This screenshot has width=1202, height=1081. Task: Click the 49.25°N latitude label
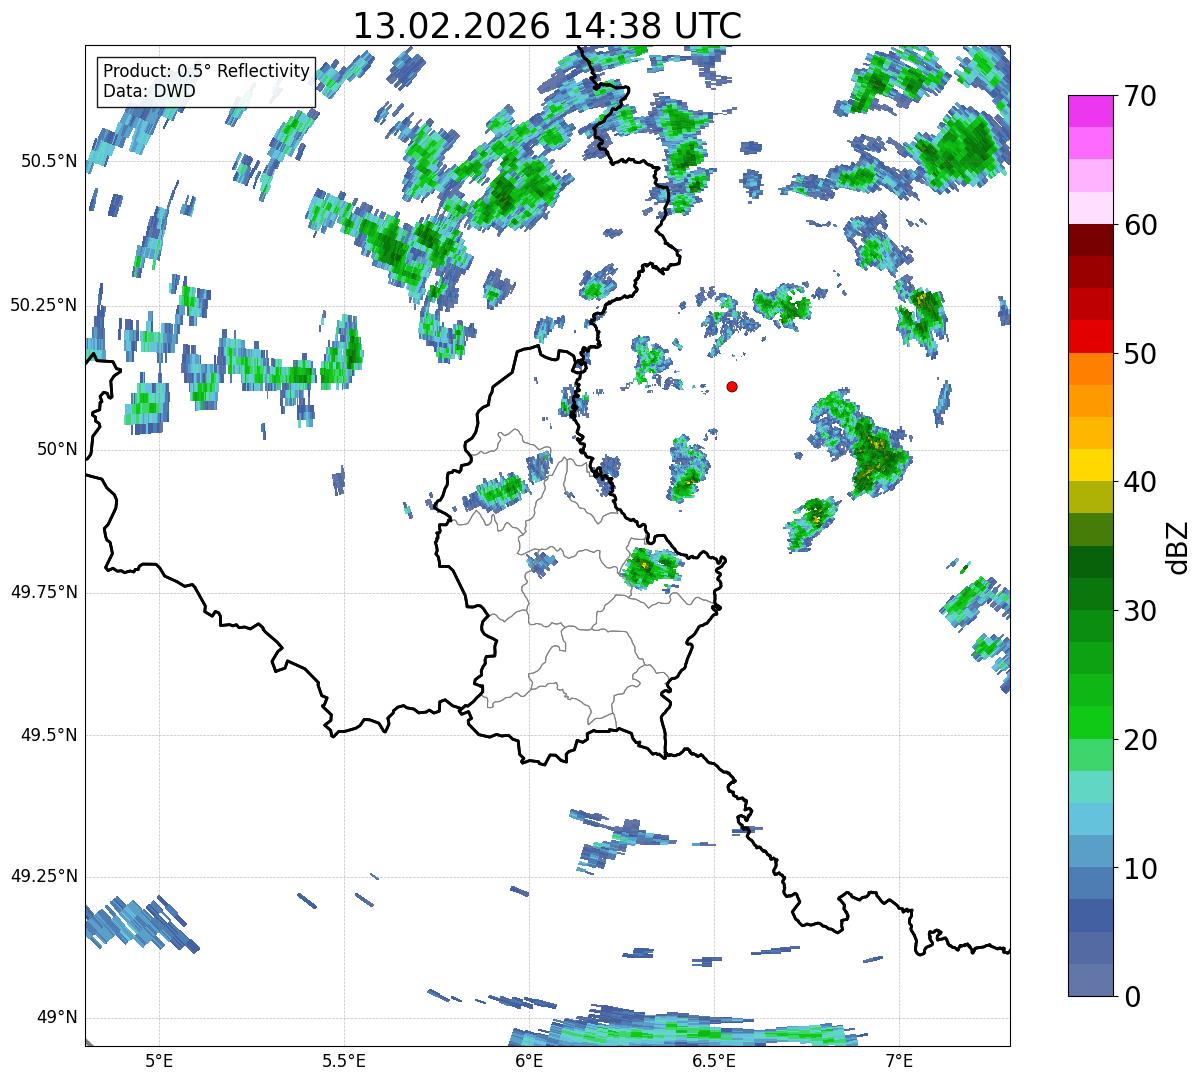pos(43,876)
